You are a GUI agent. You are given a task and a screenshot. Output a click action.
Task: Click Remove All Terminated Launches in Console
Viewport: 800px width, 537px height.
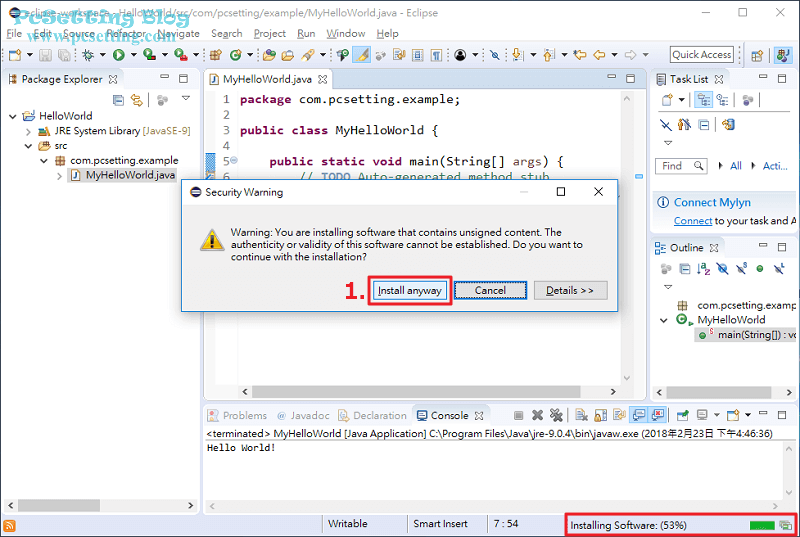(x=555, y=415)
